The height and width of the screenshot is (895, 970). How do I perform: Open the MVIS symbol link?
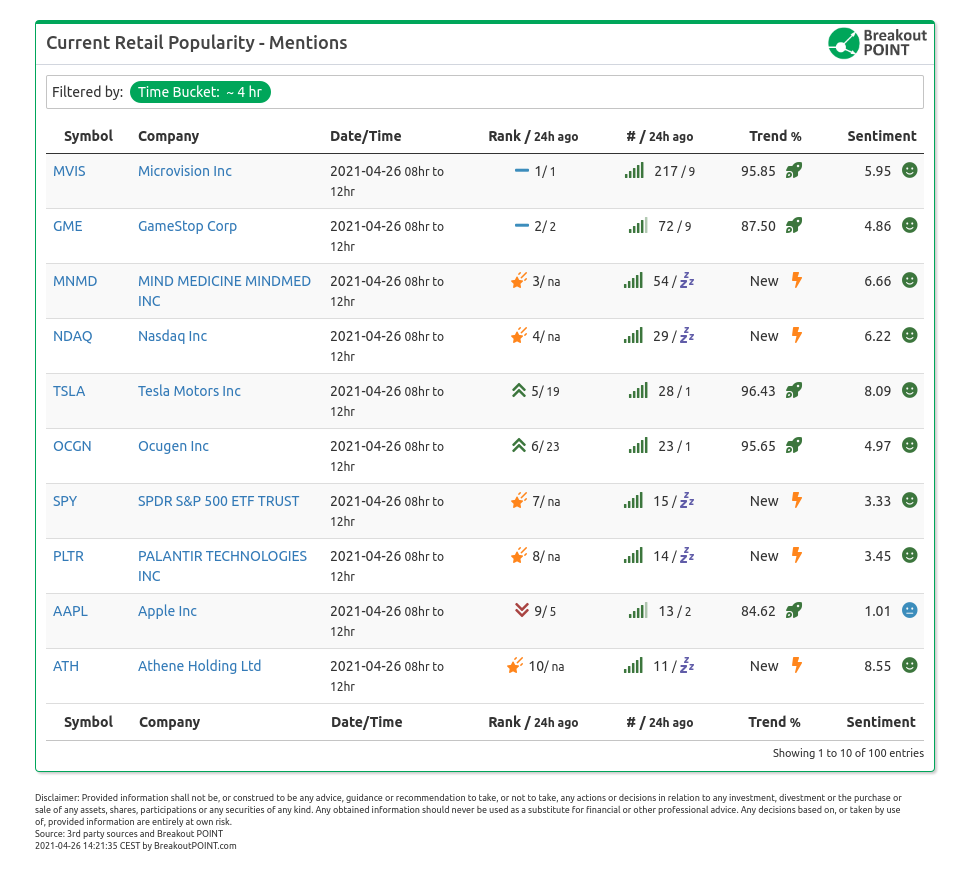click(69, 171)
